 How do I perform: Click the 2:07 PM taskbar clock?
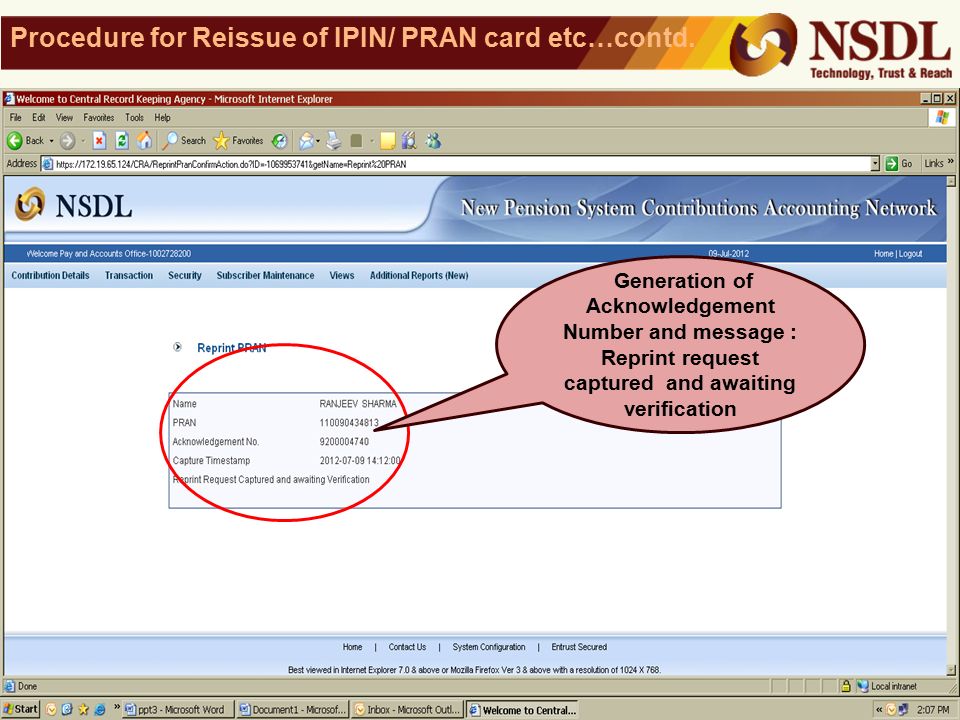click(933, 710)
